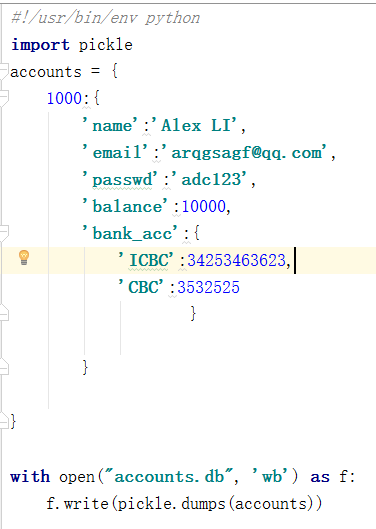
Task: Click the 'balance' dictionary key
Action: pyautogui.click(x=125, y=206)
